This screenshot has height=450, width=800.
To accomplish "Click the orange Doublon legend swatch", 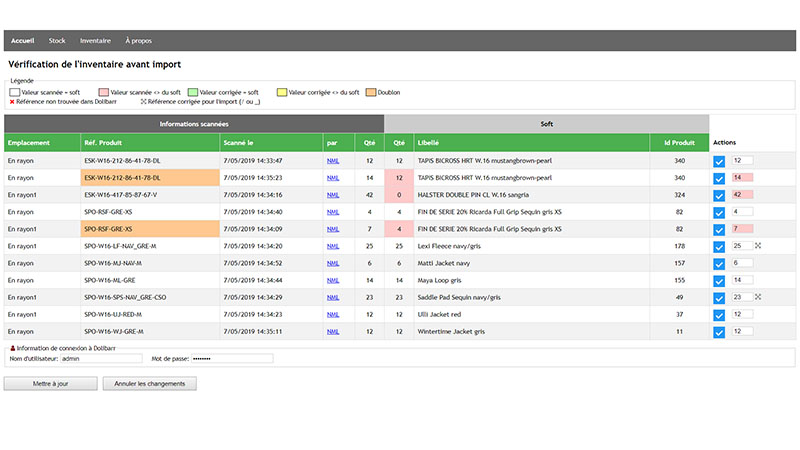I will pyautogui.click(x=371, y=92).
